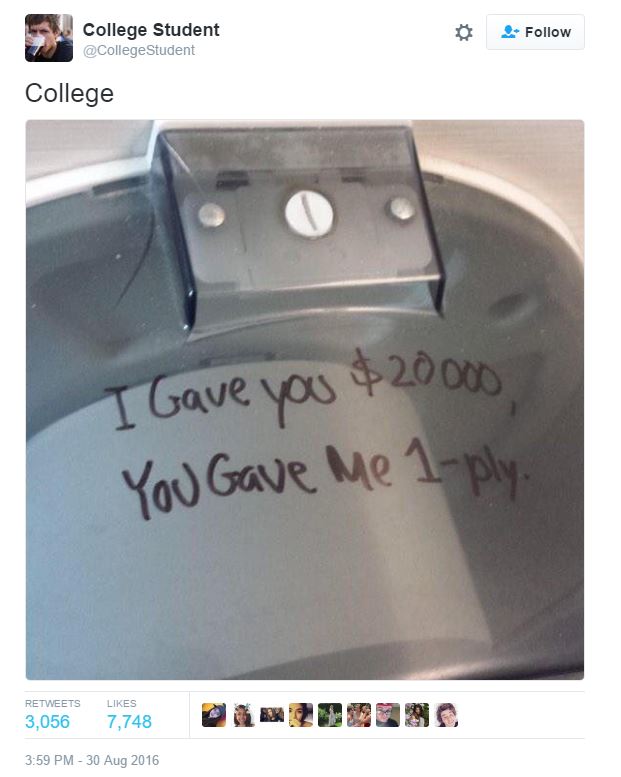Open the third liker avatar
This screenshot has height=777, width=621.
[272, 715]
